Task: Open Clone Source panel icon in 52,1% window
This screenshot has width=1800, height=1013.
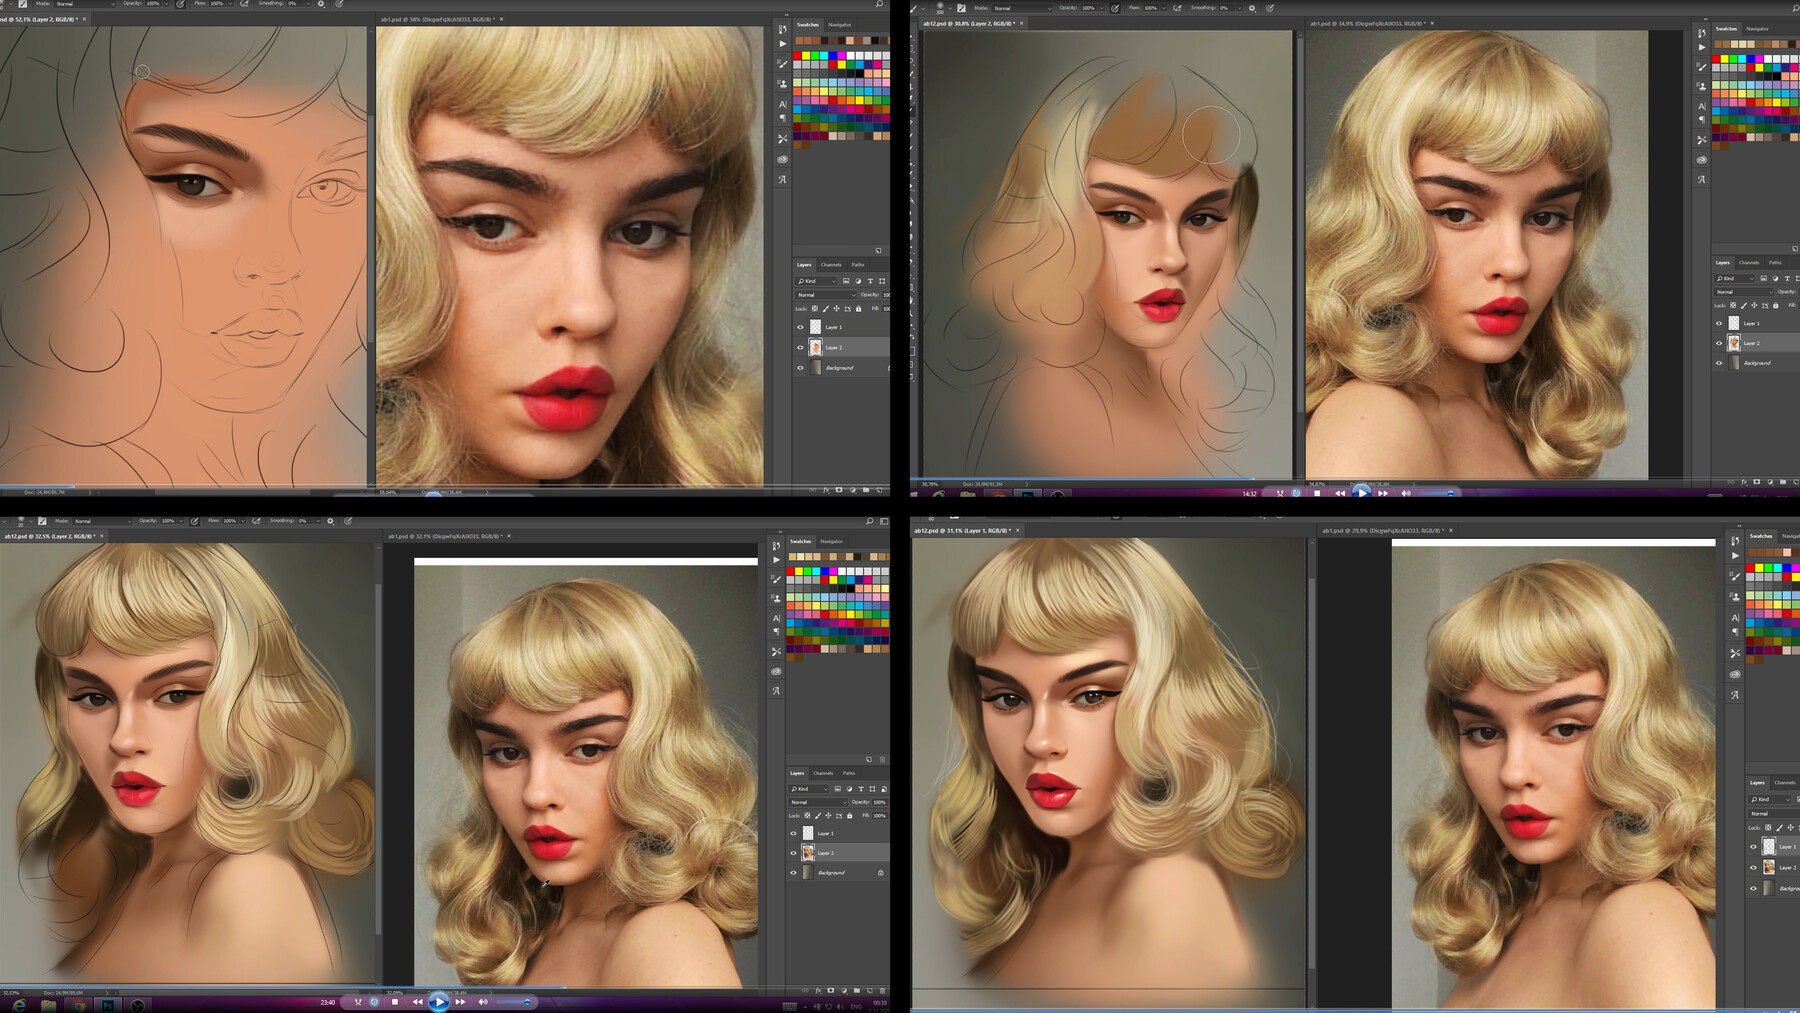Action: pyautogui.click(x=782, y=84)
